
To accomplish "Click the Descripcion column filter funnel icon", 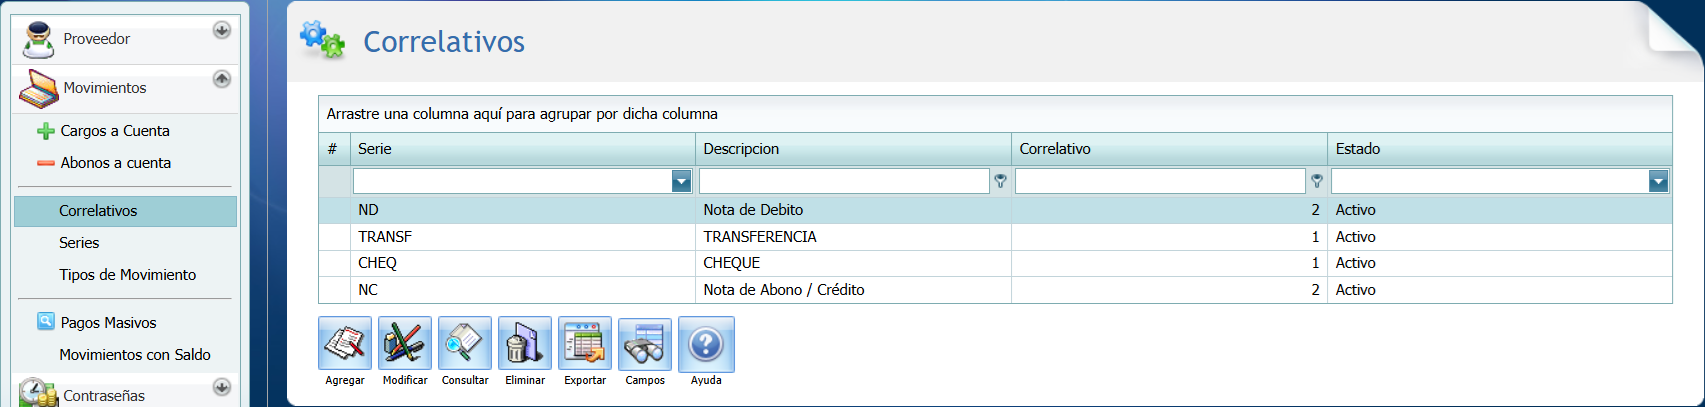I will (1000, 181).
